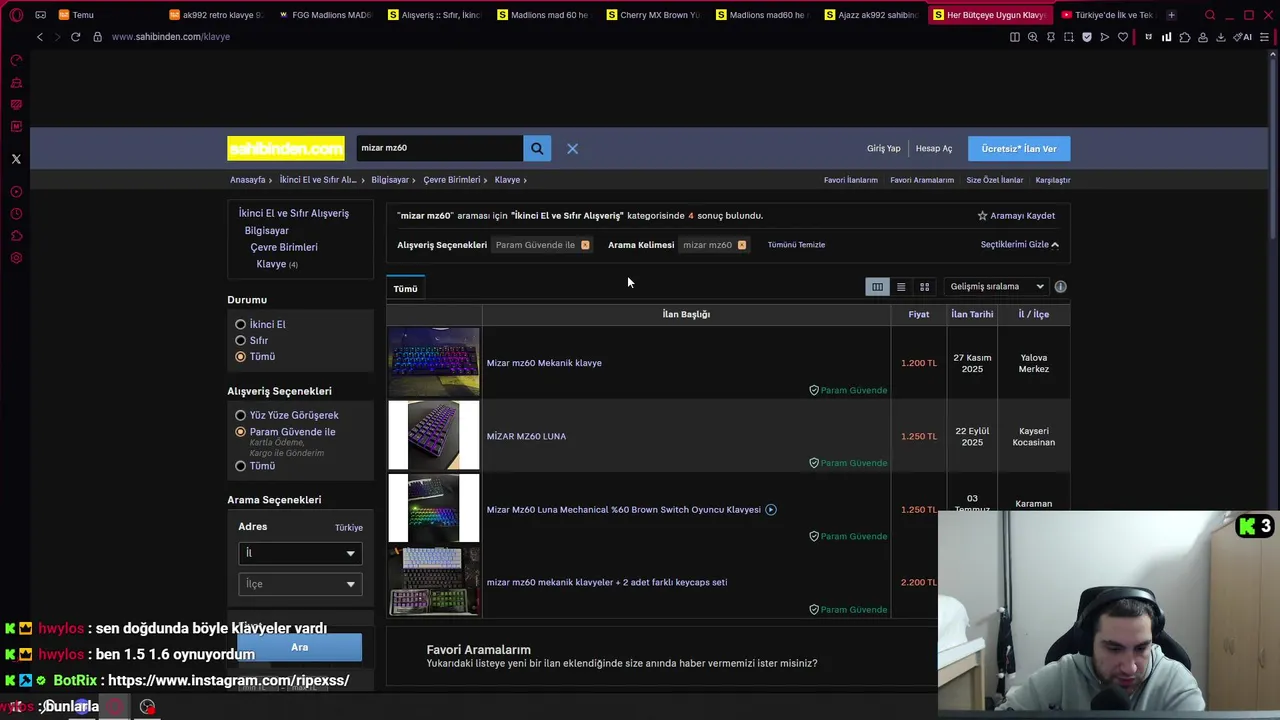Click the video play icon on Brown Switch listing
1280x720 pixels.
tap(770, 510)
